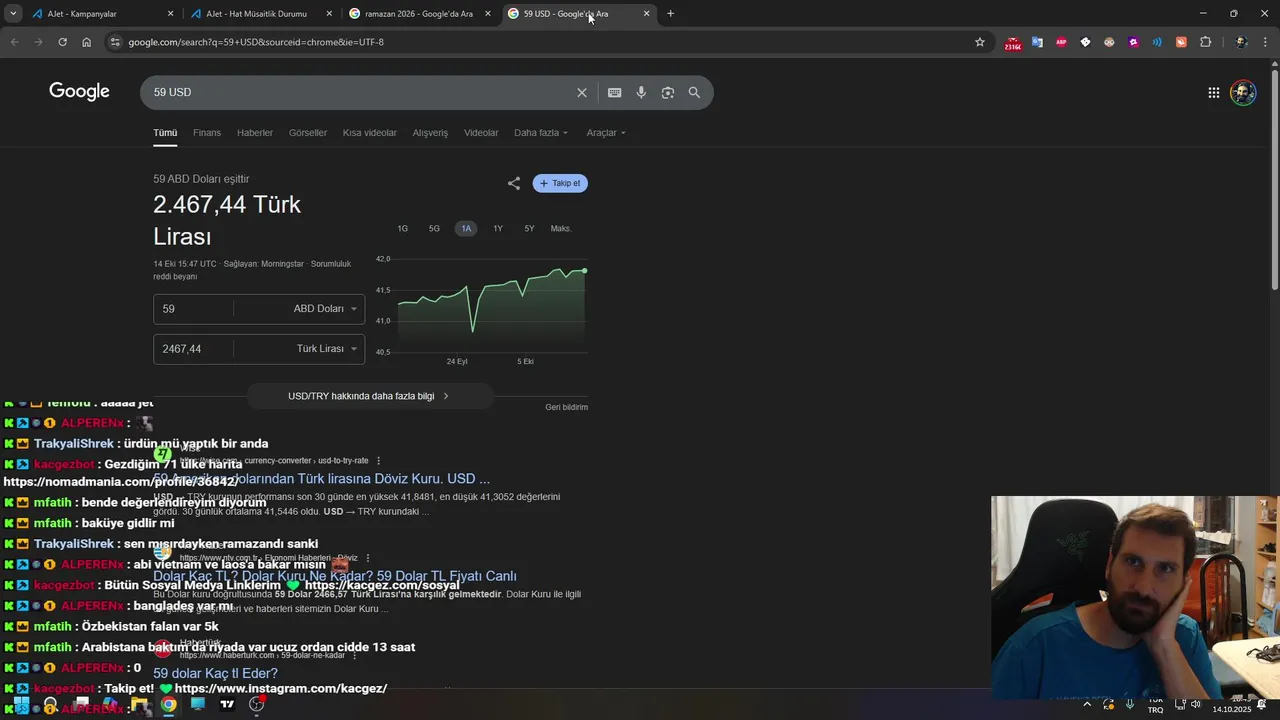Switch to ramazan 2026 browser tab

pyautogui.click(x=421, y=14)
